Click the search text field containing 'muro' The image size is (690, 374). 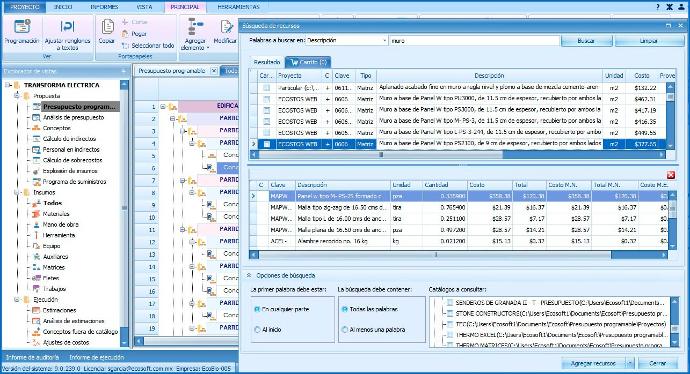click(x=474, y=40)
